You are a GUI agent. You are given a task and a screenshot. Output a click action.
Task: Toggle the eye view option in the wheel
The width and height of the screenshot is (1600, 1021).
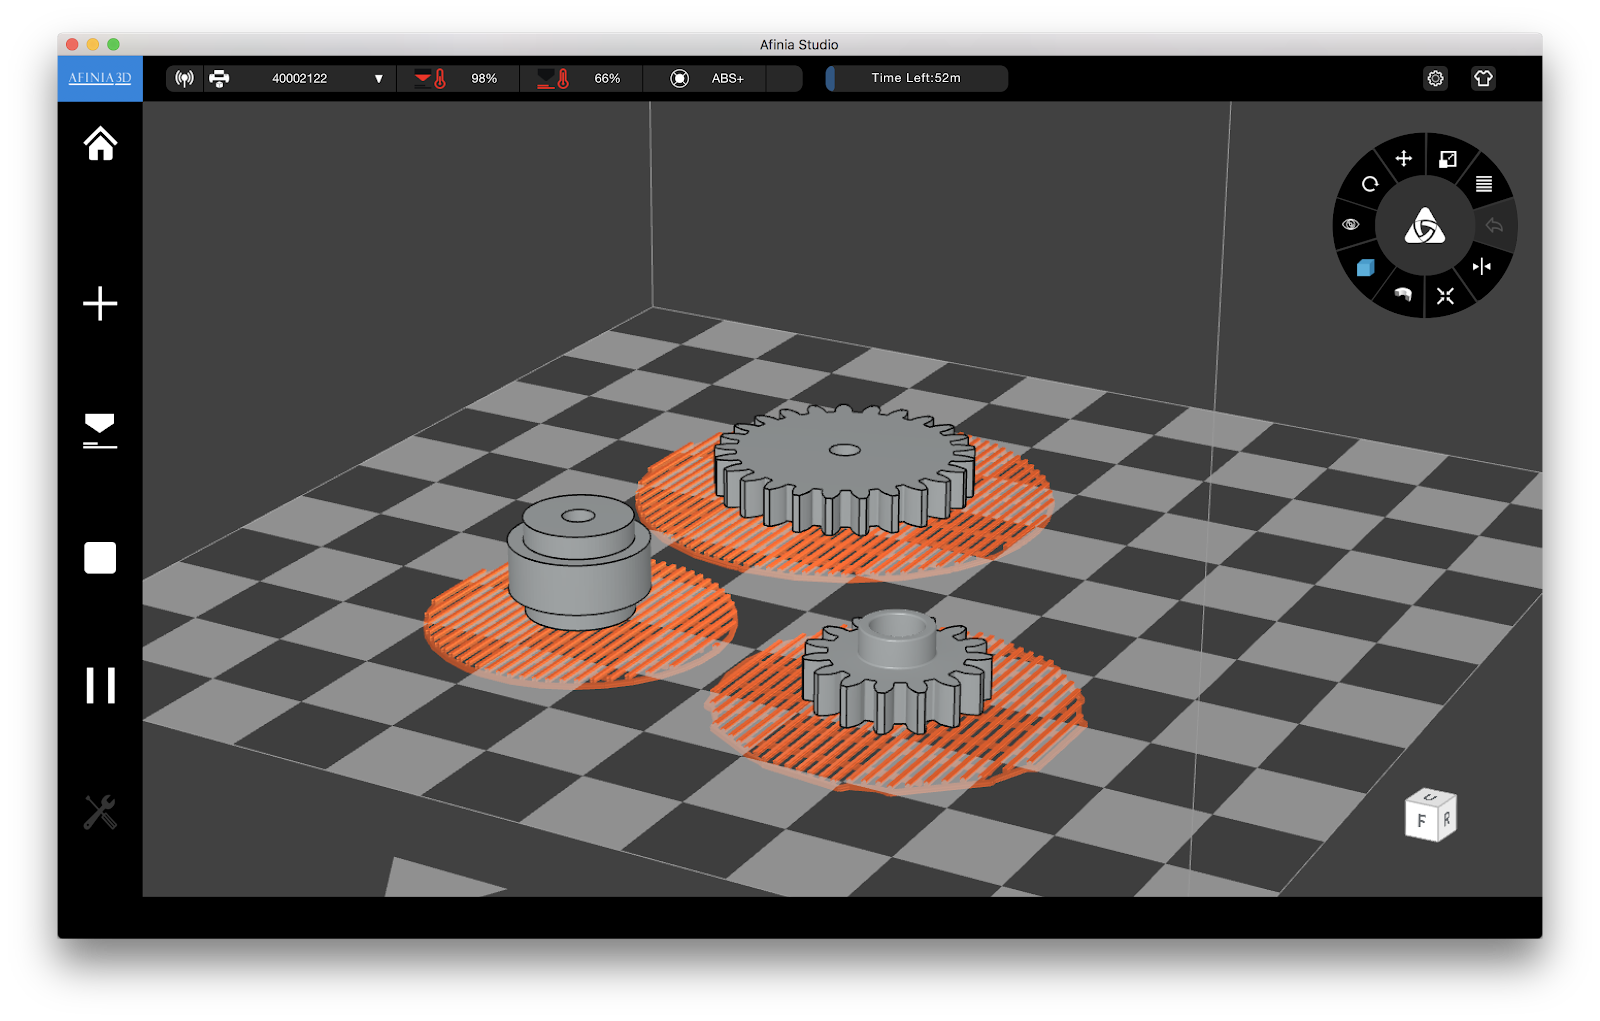1351,224
